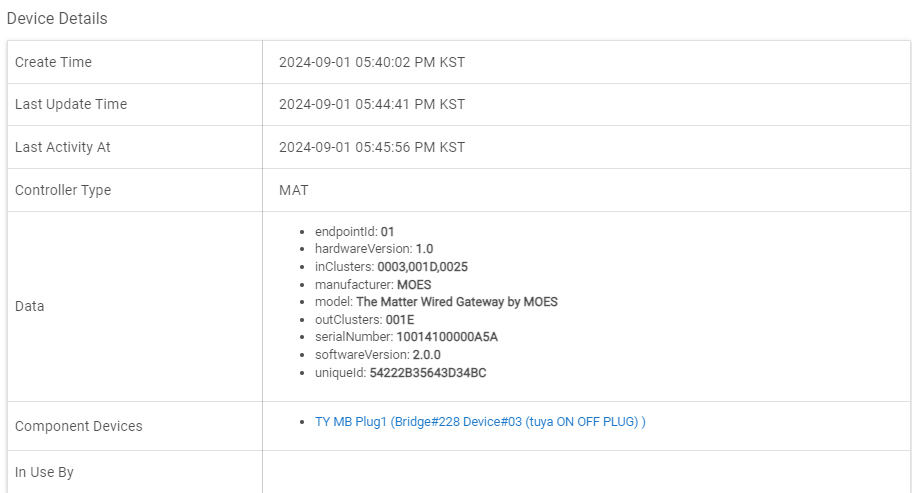Click the Last Update Time value 05:44:41 PM
912x493 pixels.
tap(371, 104)
